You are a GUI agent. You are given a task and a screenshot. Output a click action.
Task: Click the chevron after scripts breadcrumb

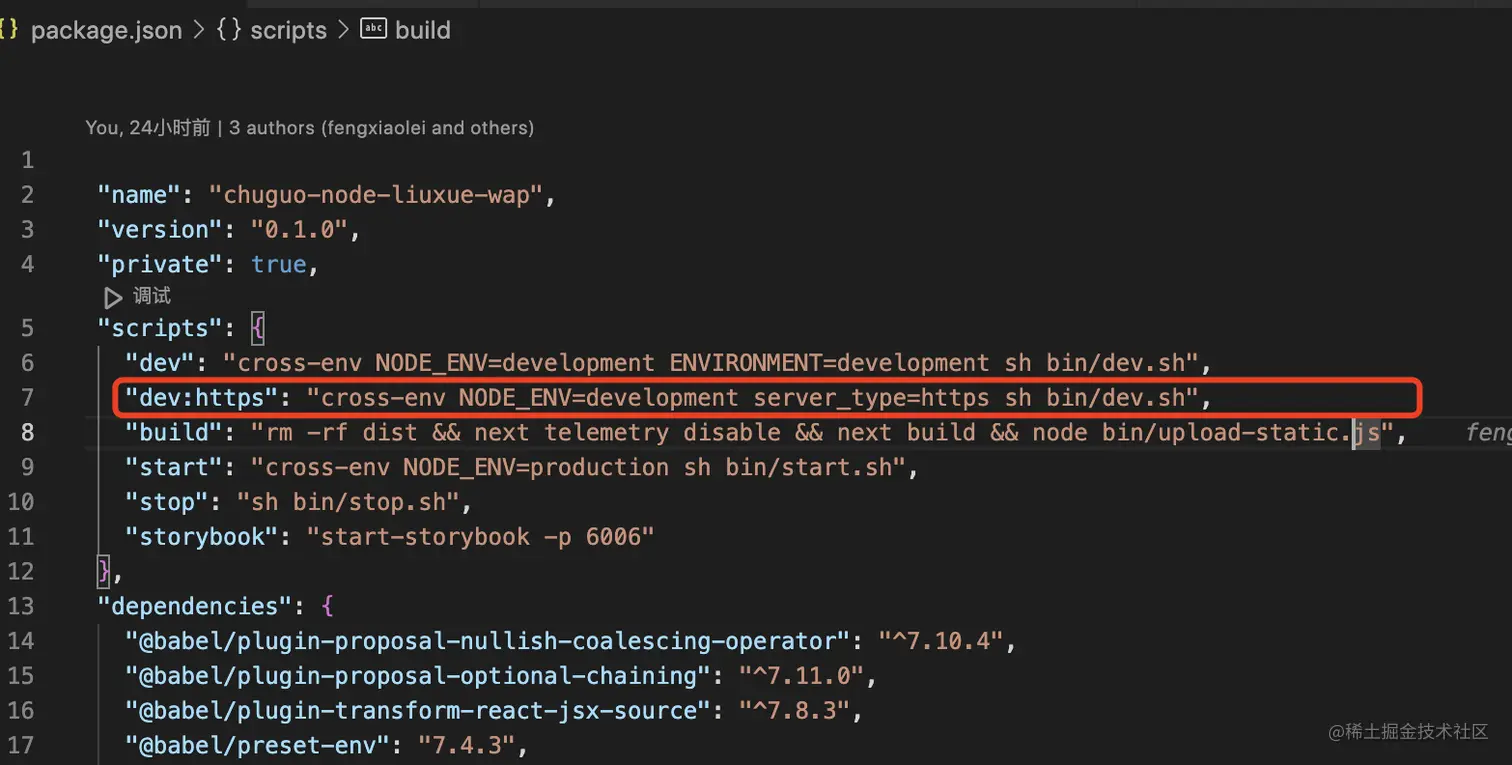coord(343,30)
